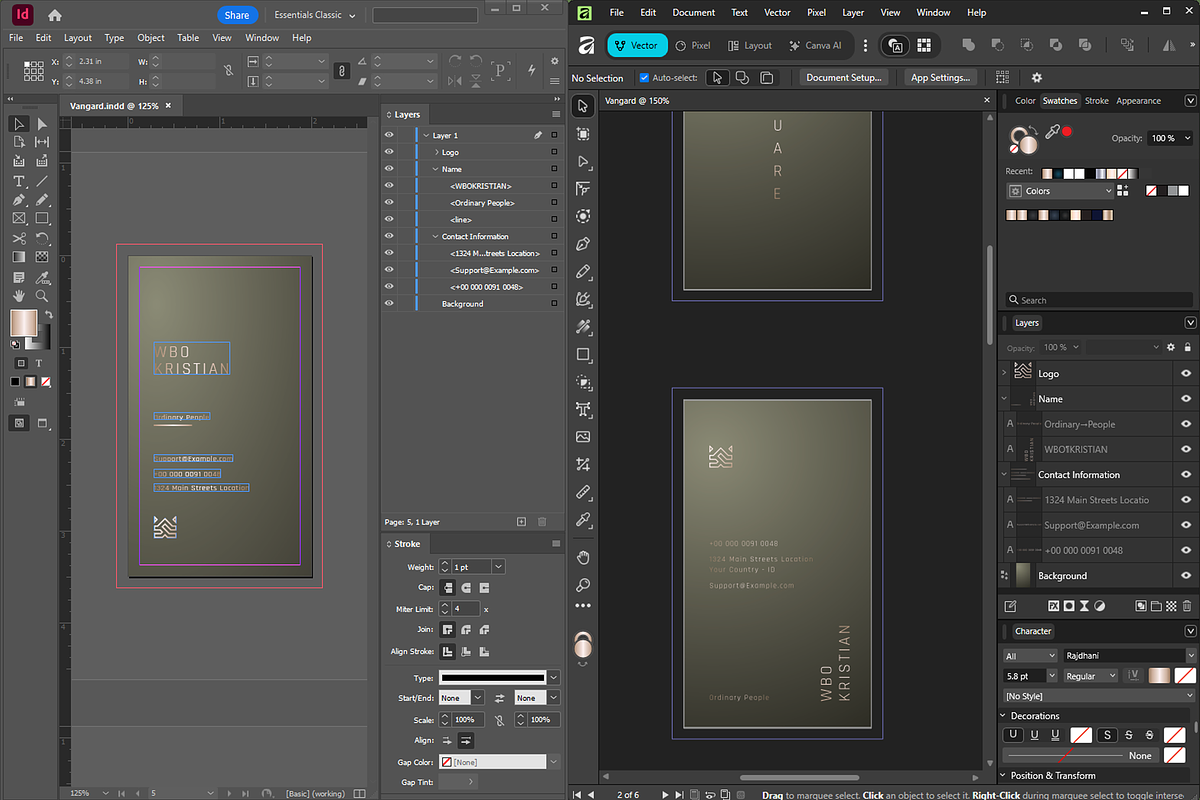Select Affinity Move tool
Screen dimensions: 1200x800
point(584,106)
